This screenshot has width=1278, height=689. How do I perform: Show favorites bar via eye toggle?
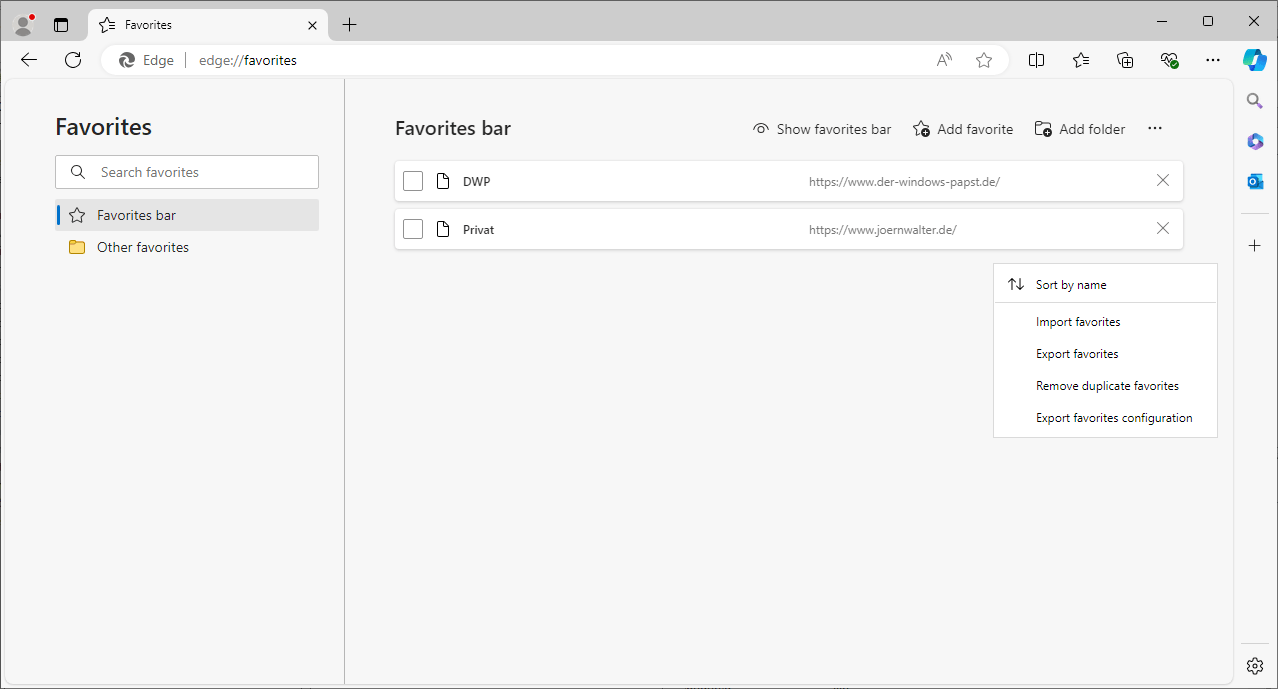[822, 129]
